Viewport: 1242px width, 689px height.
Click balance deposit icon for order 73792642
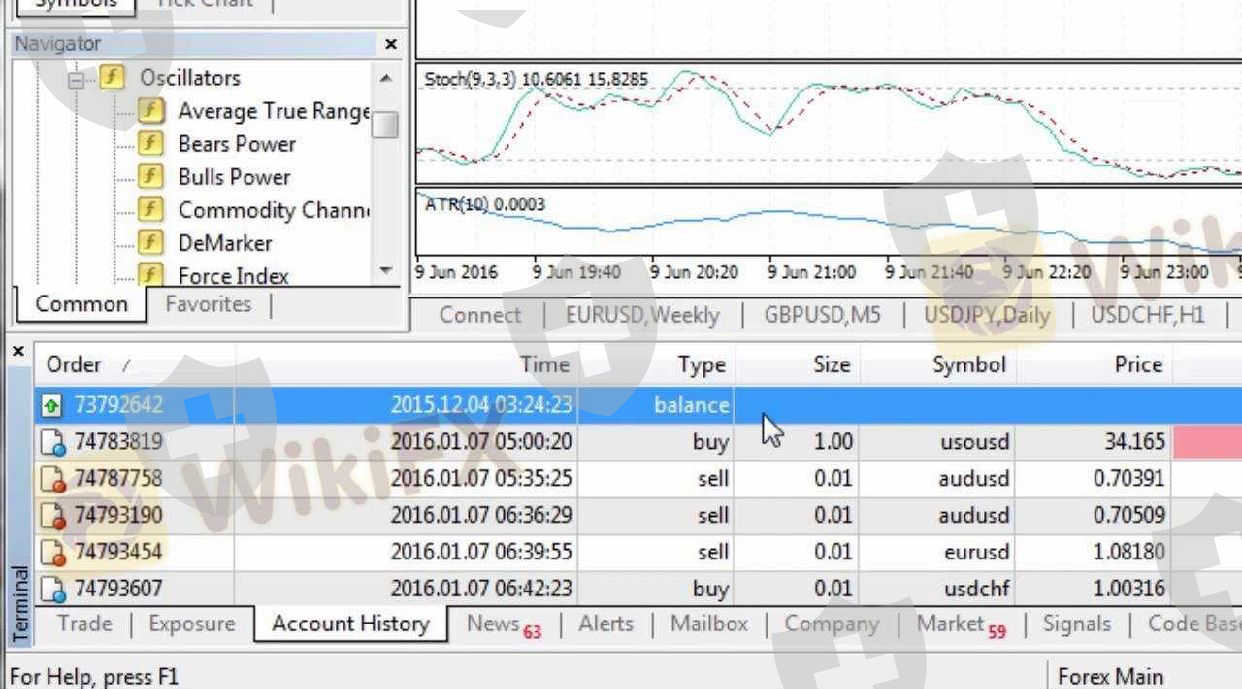[x=51, y=406]
